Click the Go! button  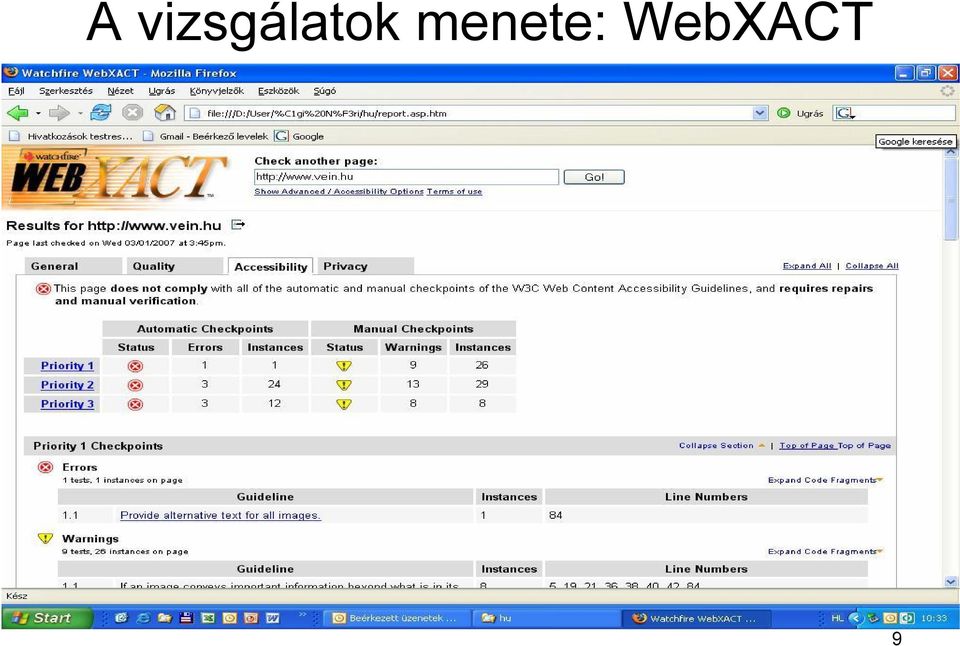coord(594,177)
